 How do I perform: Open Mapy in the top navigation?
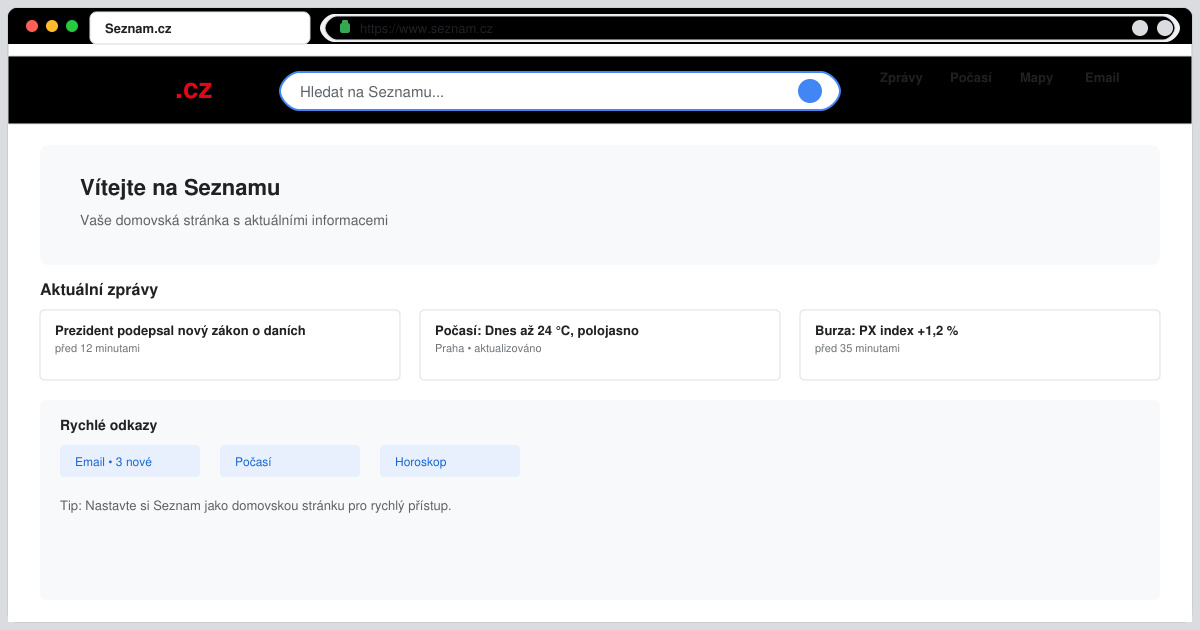tap(1036, 77)
